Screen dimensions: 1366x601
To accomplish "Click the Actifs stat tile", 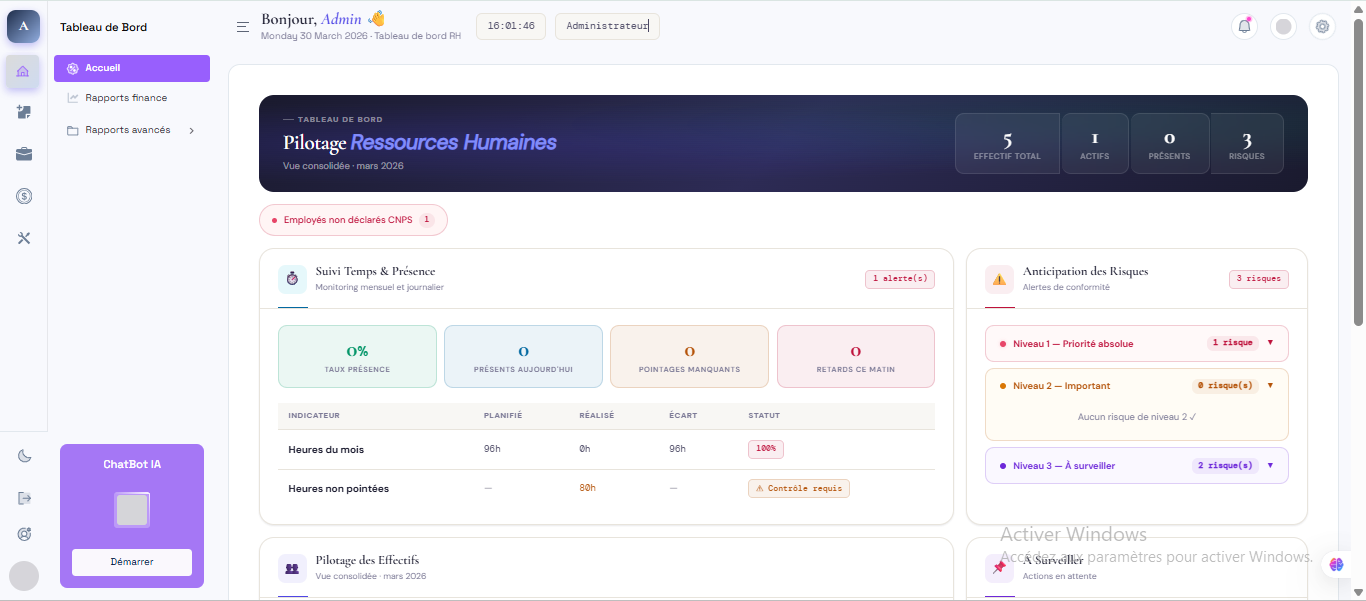I will 1095,144.
